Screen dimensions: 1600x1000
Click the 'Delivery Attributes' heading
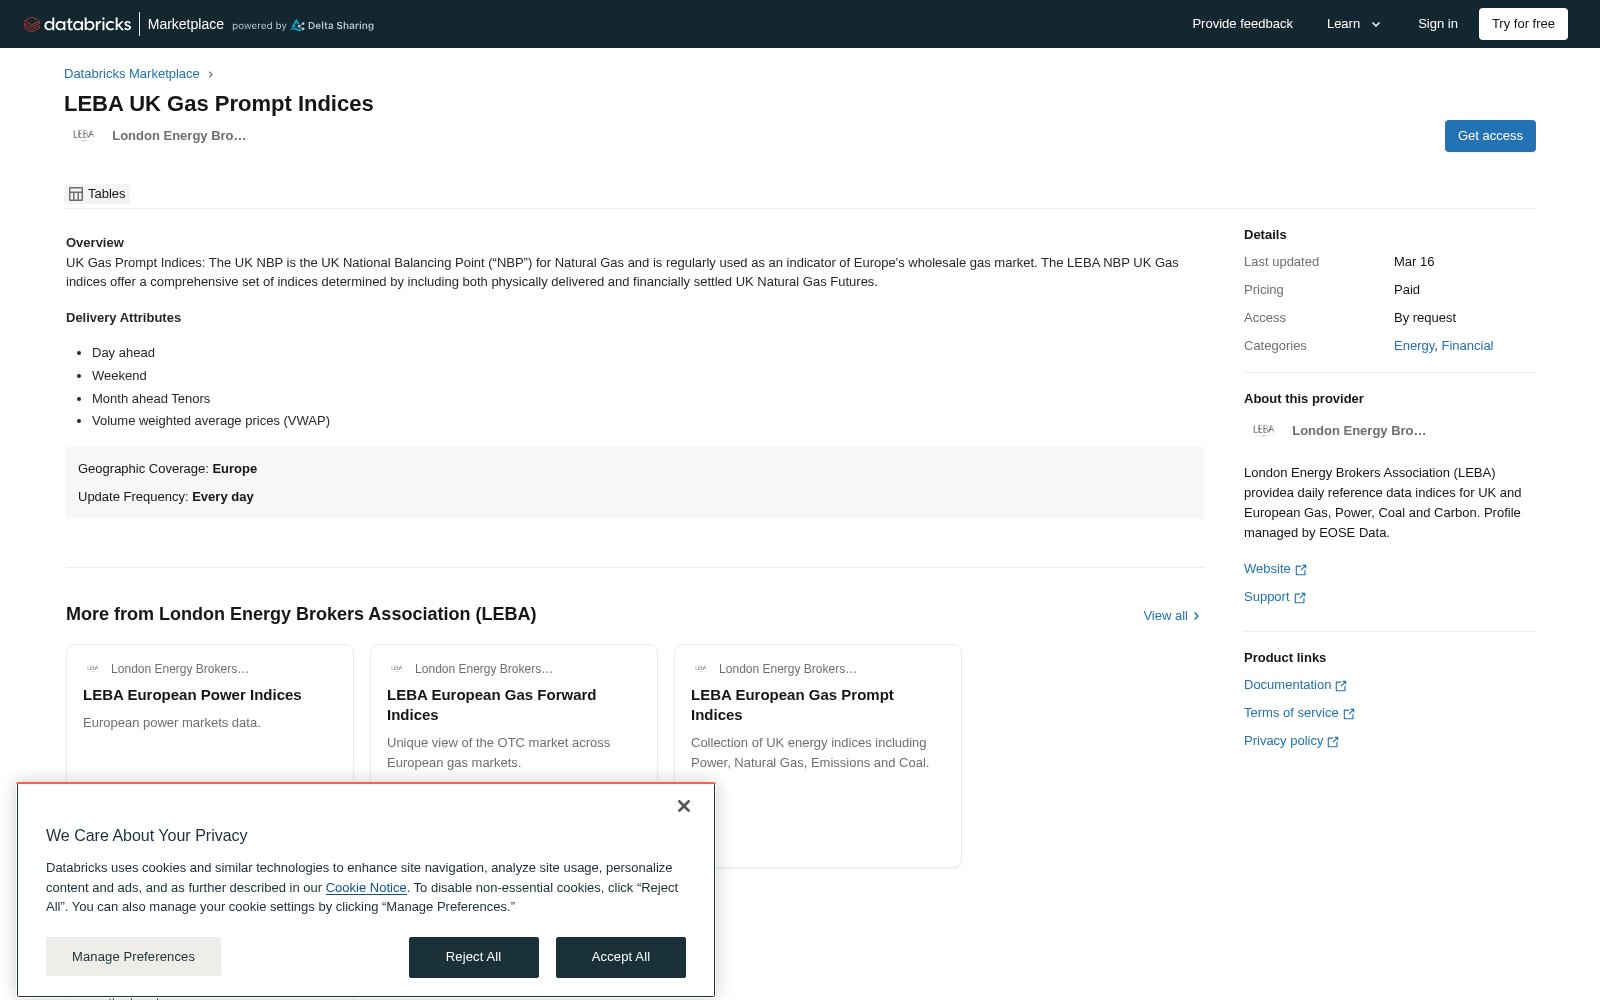[x=124, y=318]
